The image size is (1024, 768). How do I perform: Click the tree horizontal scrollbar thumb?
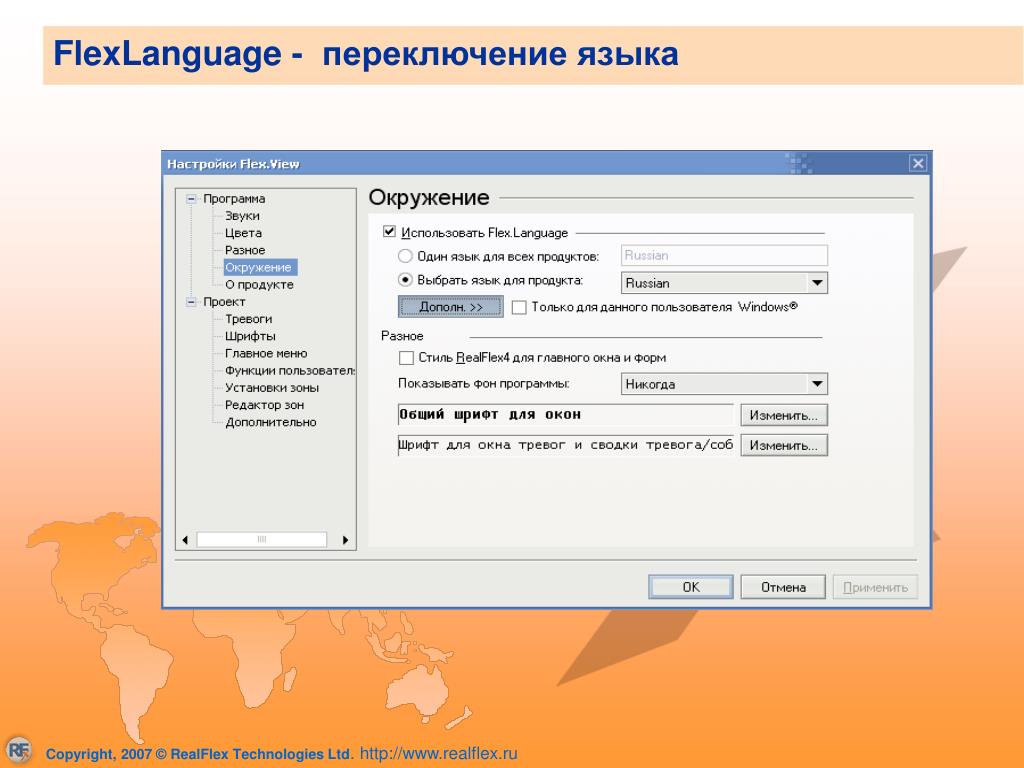tap(262, 539)
